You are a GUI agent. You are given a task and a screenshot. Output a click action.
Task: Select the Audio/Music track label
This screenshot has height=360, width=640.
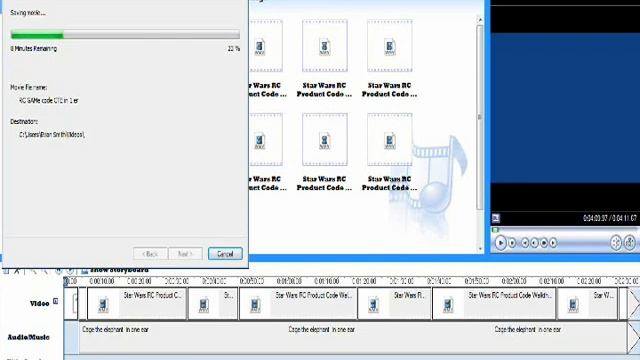pos(29,337)
